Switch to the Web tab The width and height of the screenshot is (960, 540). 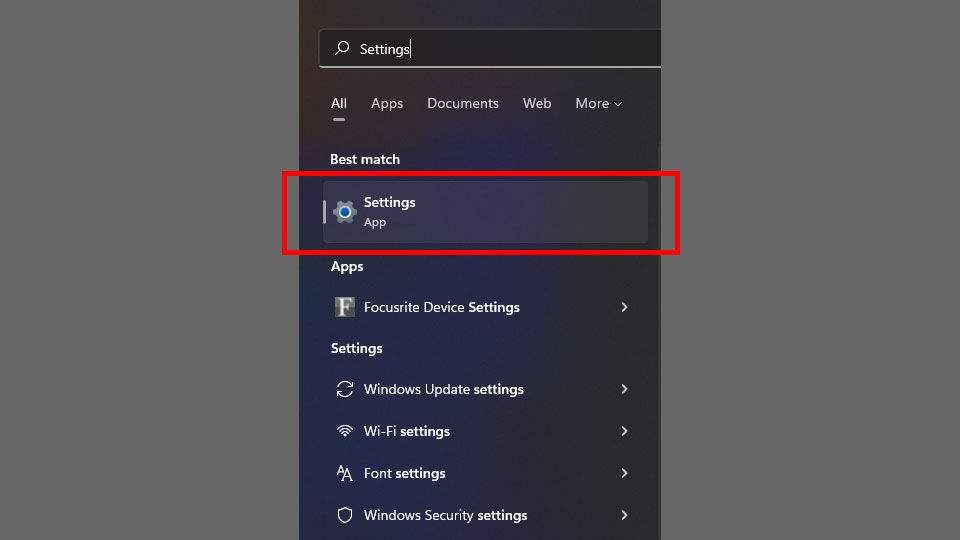537,103
